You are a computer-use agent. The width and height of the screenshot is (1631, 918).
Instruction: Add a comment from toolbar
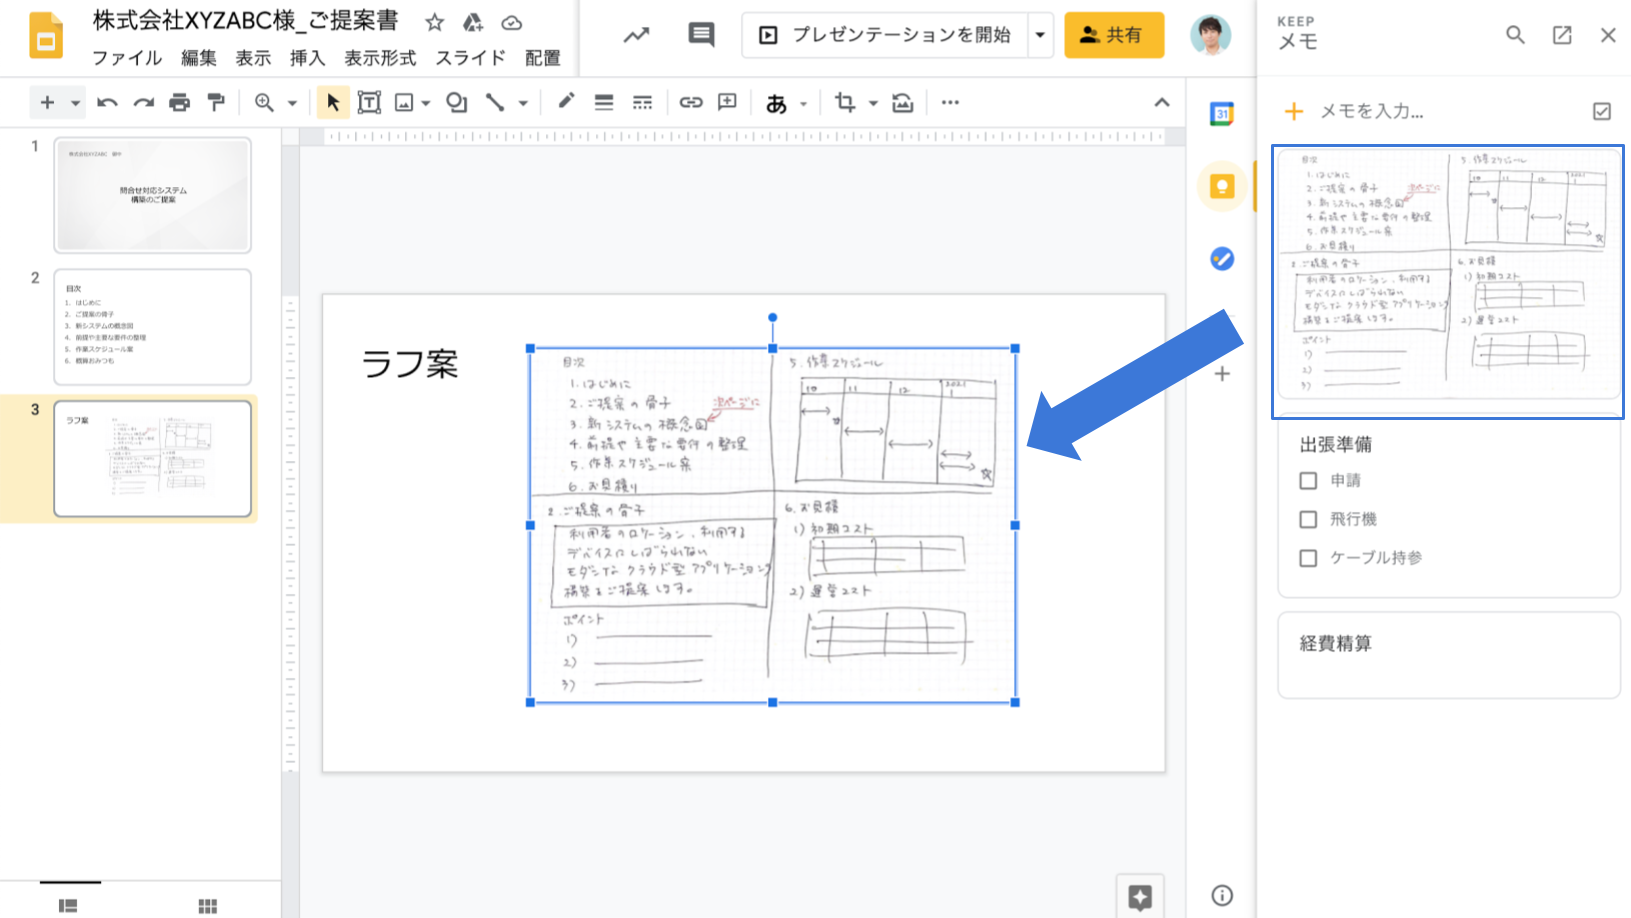point(728,102)
